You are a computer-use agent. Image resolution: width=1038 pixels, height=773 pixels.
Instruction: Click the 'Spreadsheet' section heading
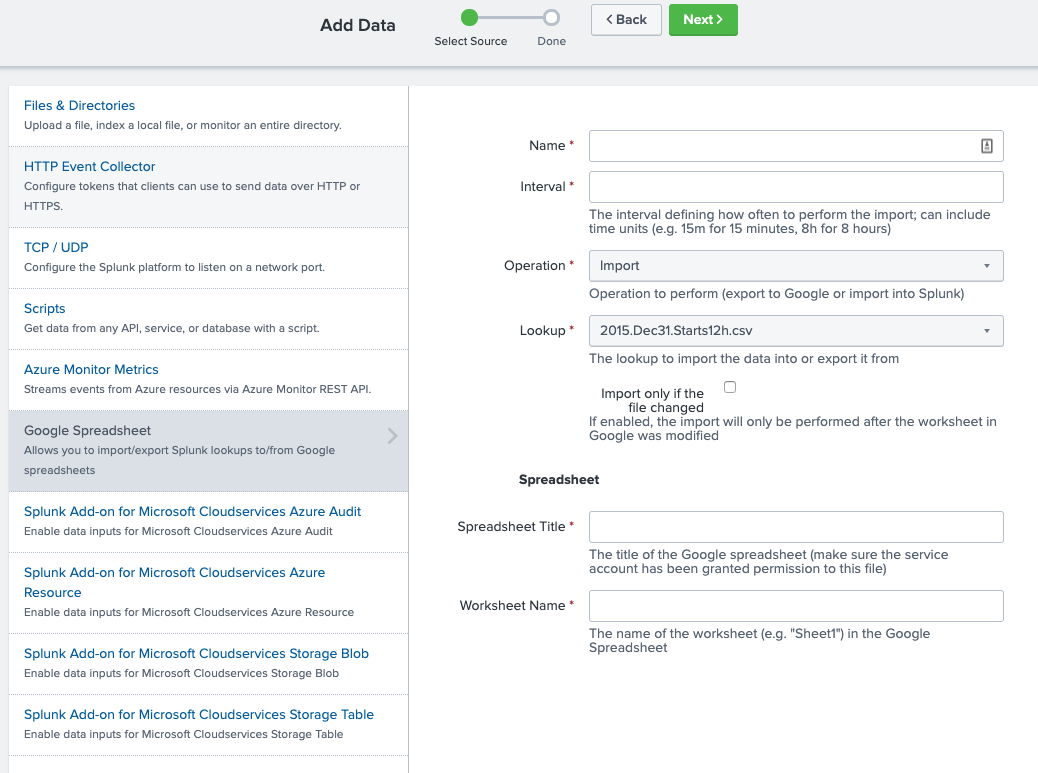point(559,480)
